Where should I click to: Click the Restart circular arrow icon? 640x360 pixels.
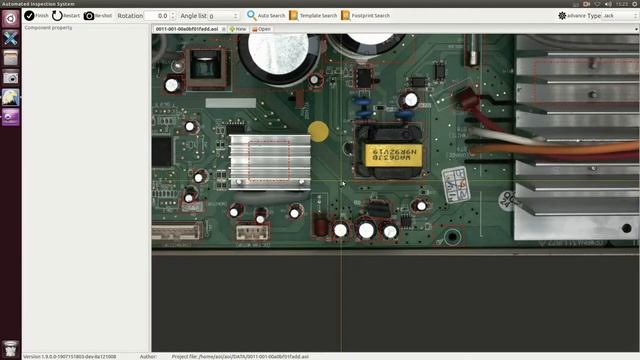point(57,16)
